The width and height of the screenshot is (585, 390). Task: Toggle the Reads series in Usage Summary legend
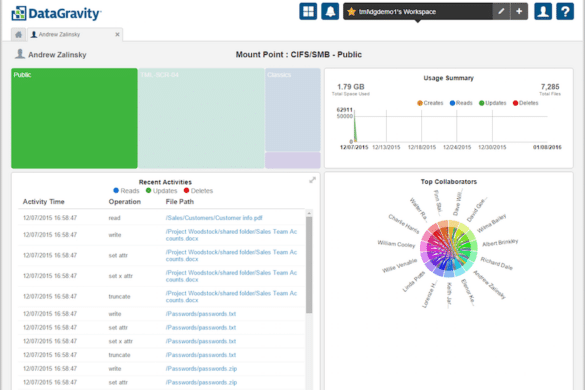pyautogui.click(x=461, y=103)
